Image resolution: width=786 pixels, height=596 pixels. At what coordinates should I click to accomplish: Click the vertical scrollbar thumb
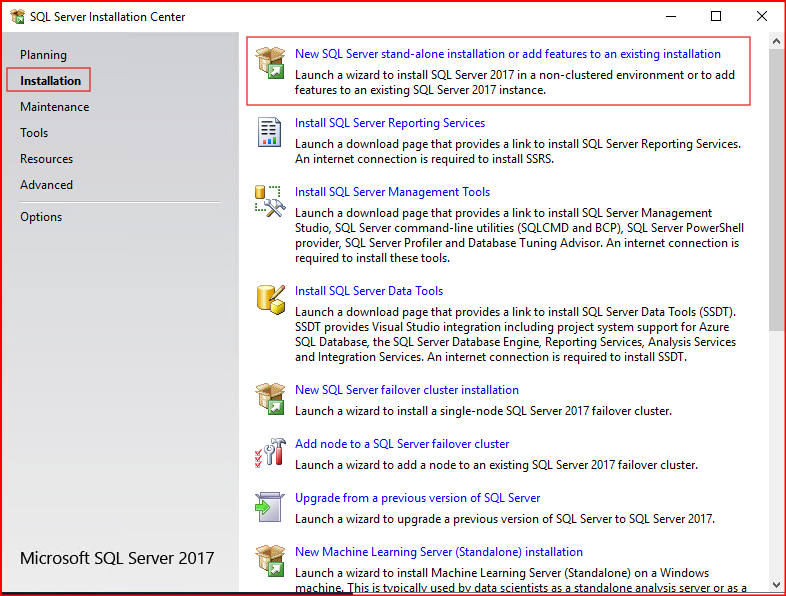[x=776, y=190]
